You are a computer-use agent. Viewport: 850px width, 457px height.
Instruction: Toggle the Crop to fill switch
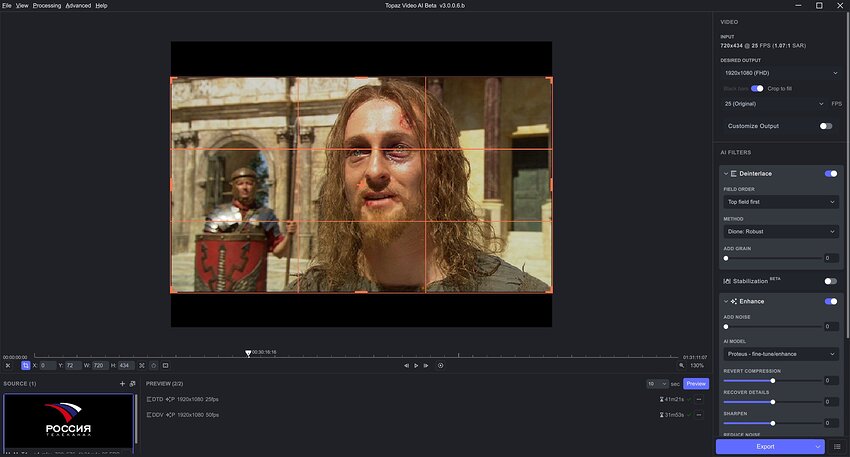757,88
